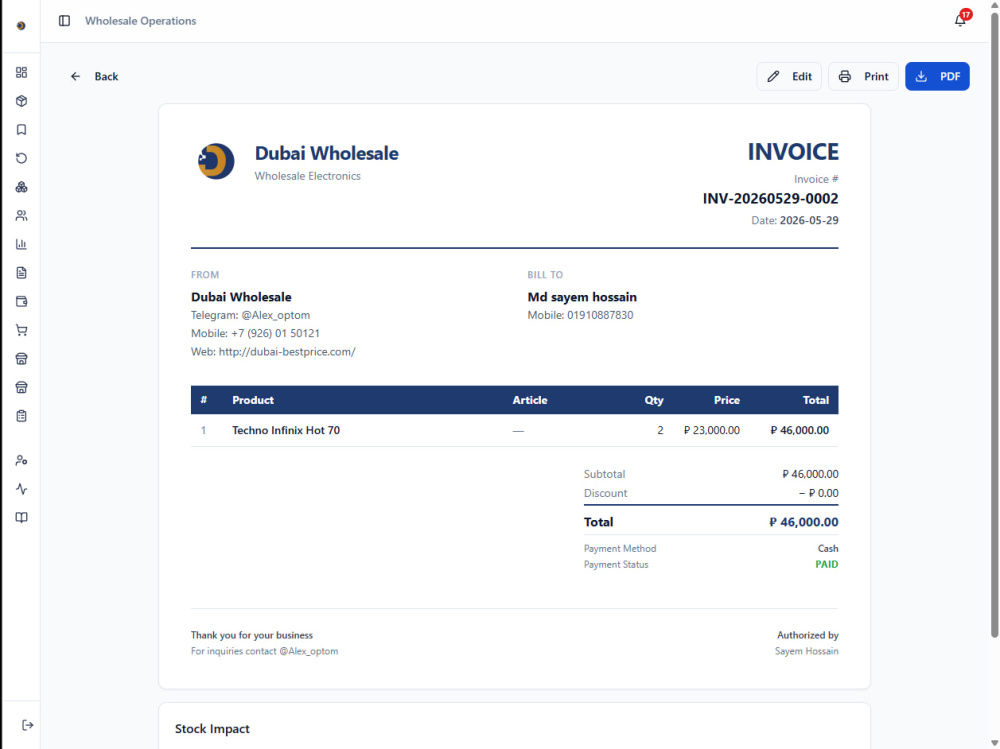Viewport: 1000px width, 749px height.
Task: Open the dashboard grid icon in sidebar
Action: (21, 72)
